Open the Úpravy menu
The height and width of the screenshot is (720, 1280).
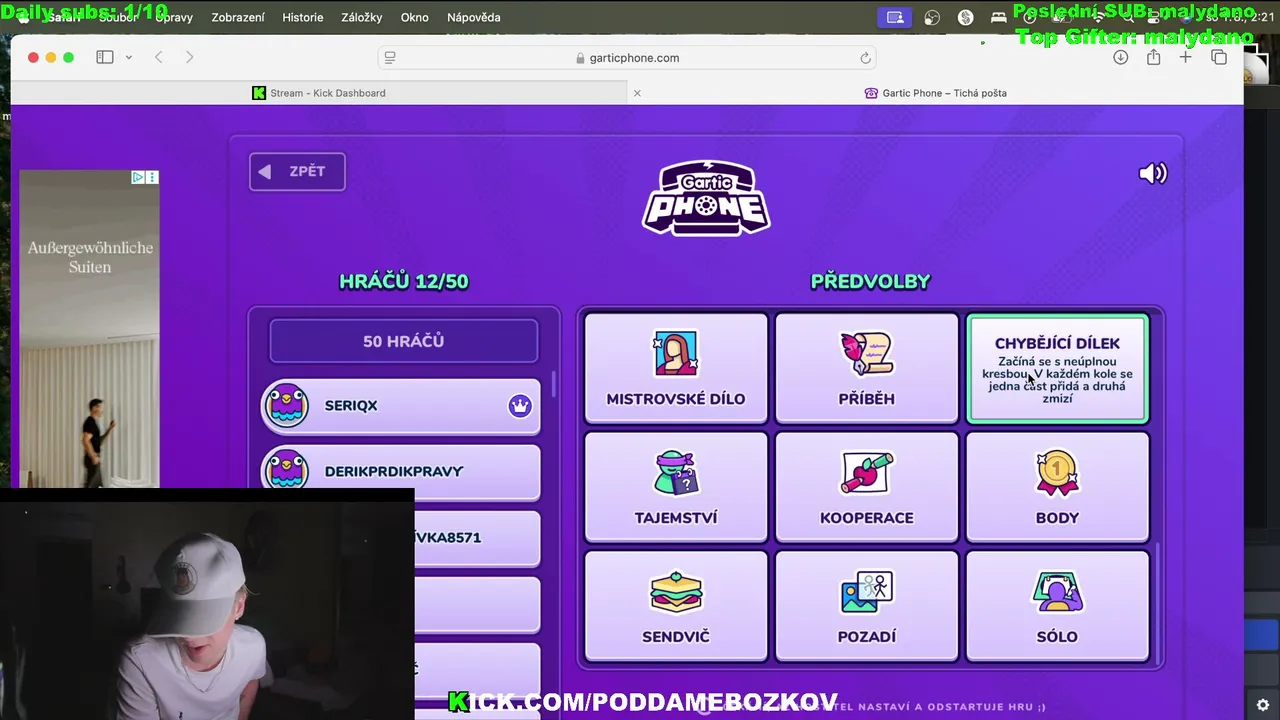point(174,17)
